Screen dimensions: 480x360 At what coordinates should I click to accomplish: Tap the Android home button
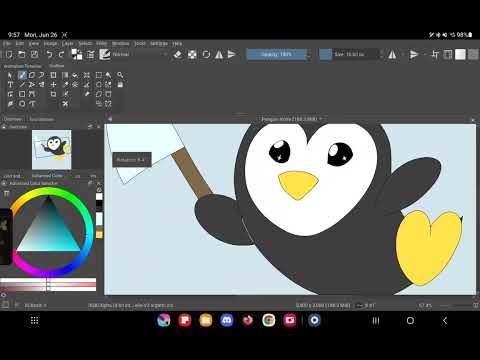[410, 321]
